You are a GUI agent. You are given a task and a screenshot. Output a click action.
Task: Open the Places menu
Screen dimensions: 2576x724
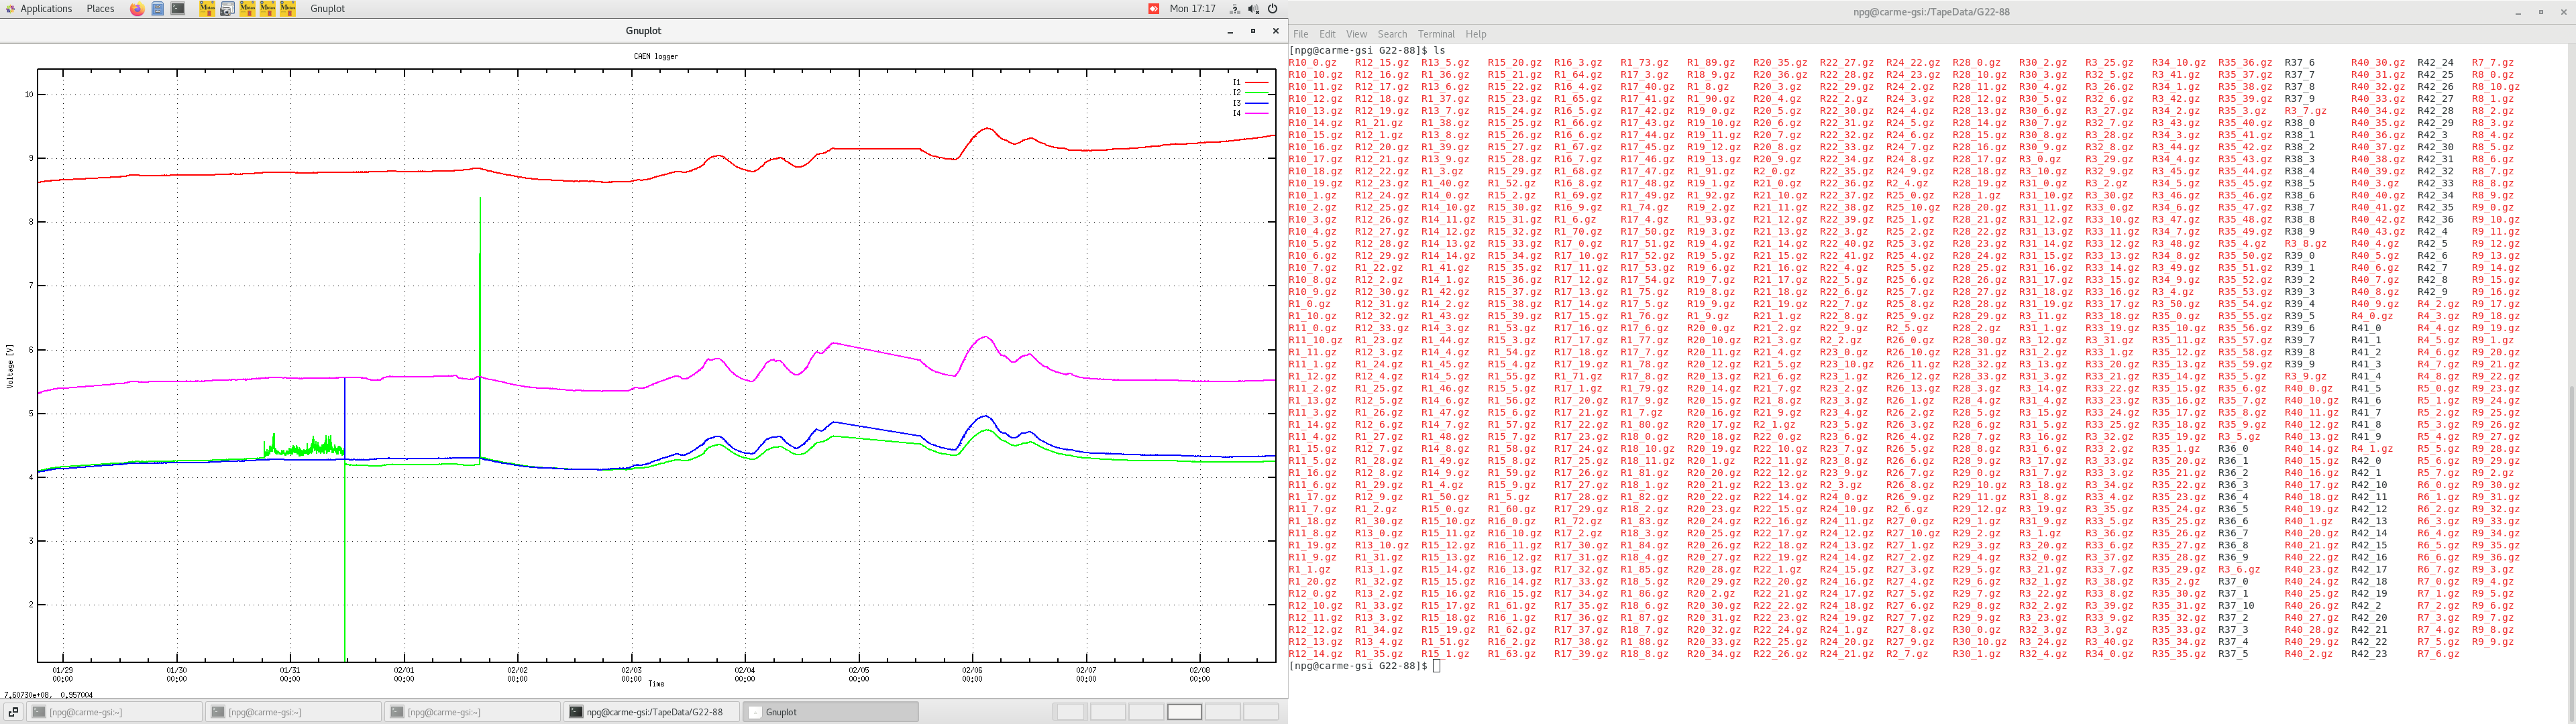100,9
